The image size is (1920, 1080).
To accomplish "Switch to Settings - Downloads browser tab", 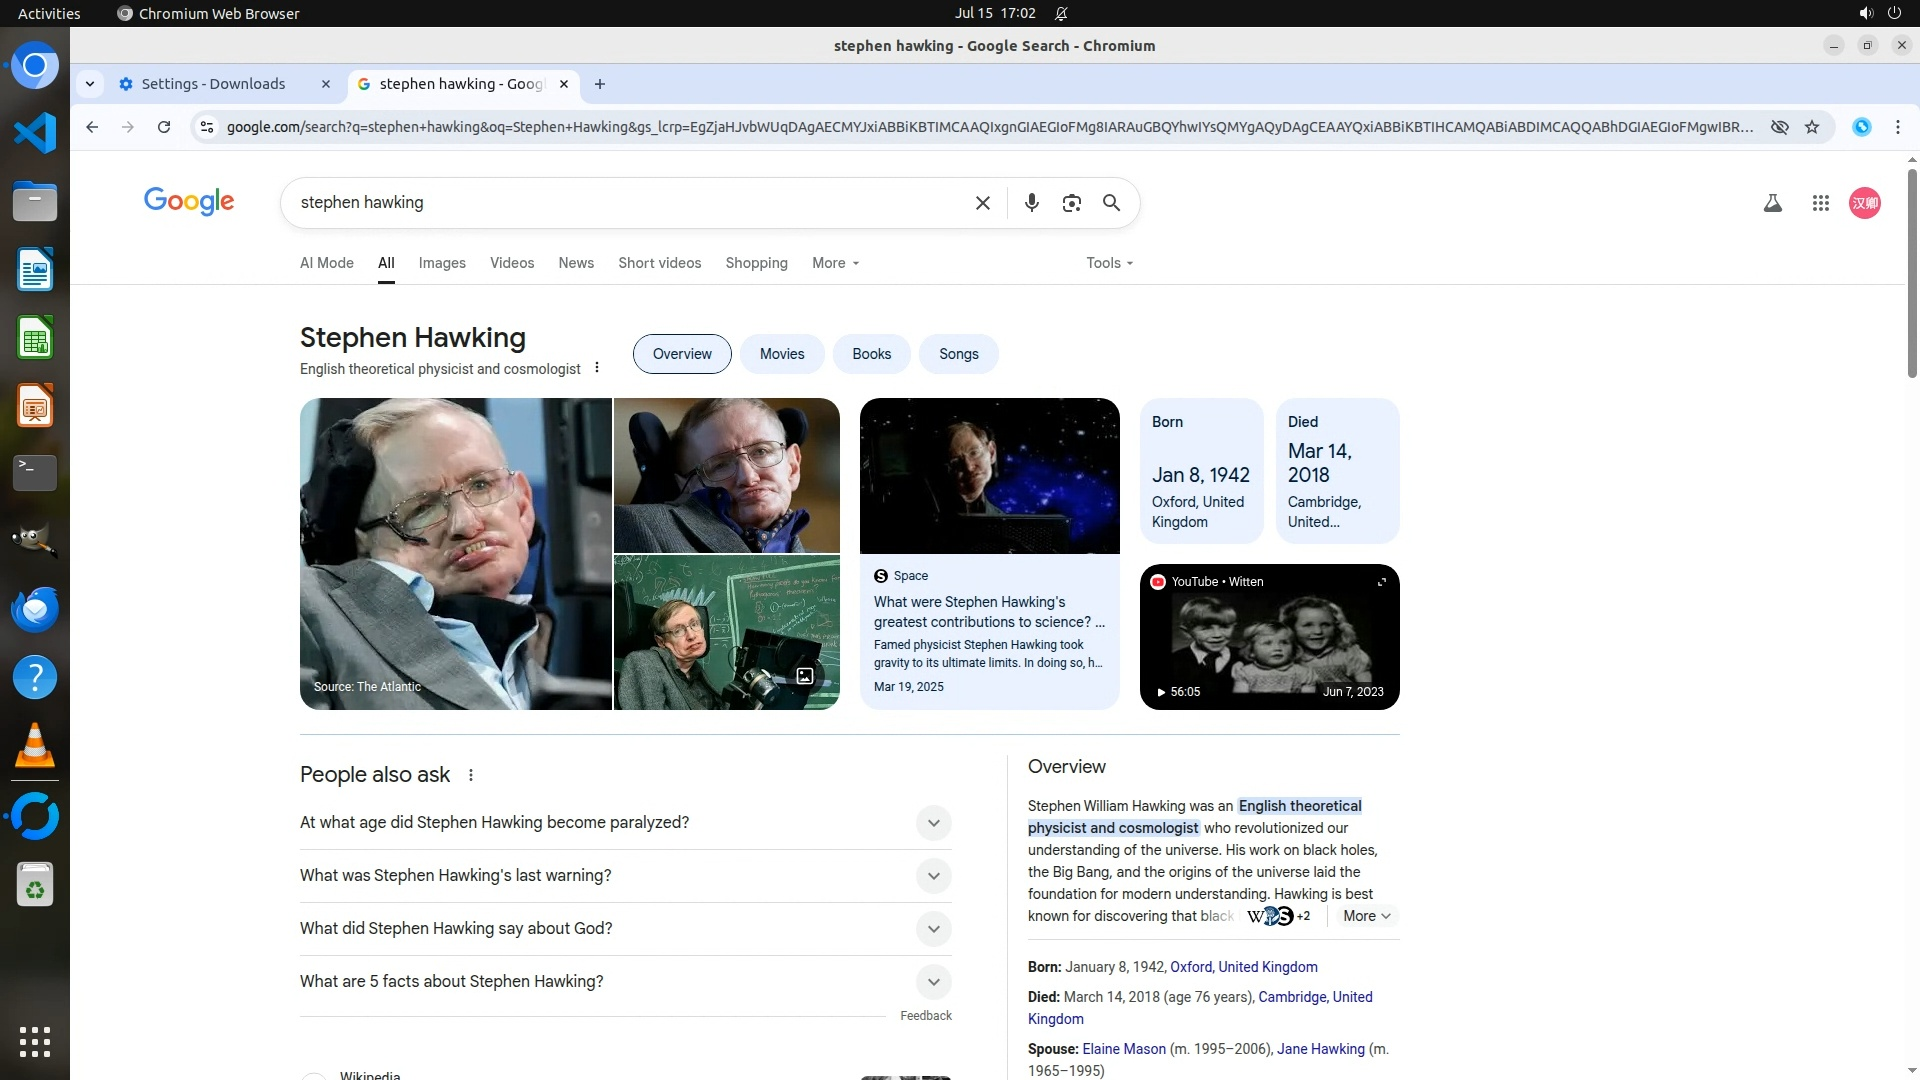I will 213,84.
